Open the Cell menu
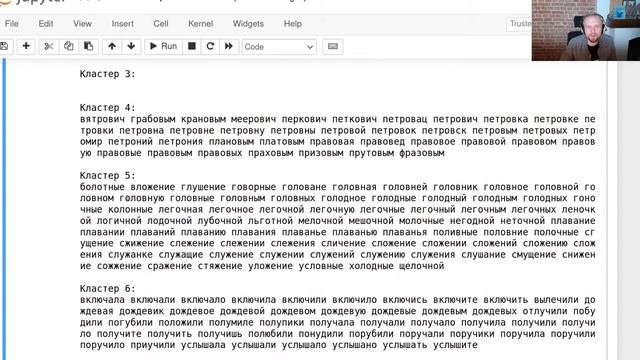The height and width of the screenshot is (360, 640). tap(161, 24)
